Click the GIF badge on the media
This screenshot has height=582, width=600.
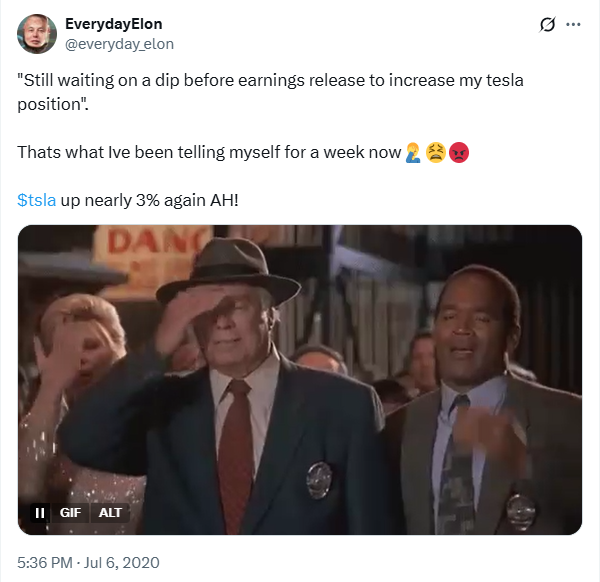click(x=70, y=512)
